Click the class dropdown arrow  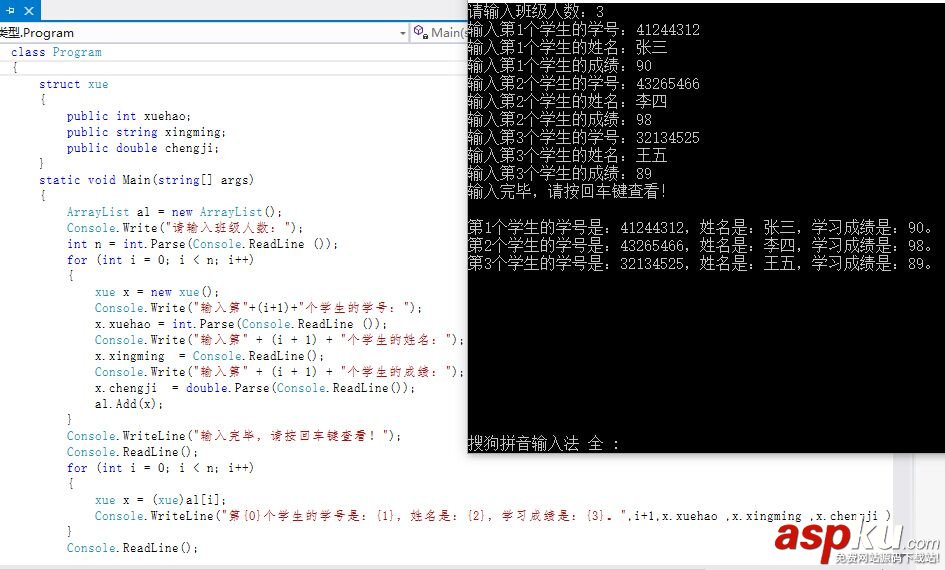click(x=403, y=33)
